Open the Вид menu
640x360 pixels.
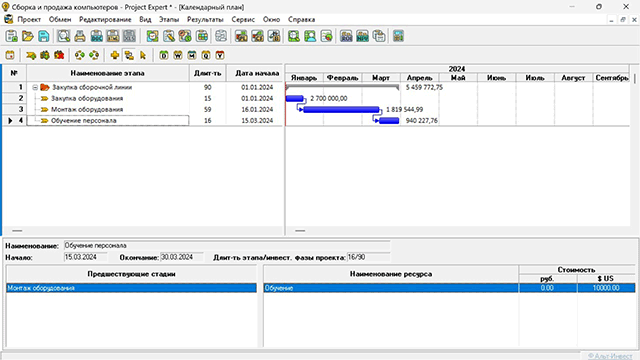point(145,20)
